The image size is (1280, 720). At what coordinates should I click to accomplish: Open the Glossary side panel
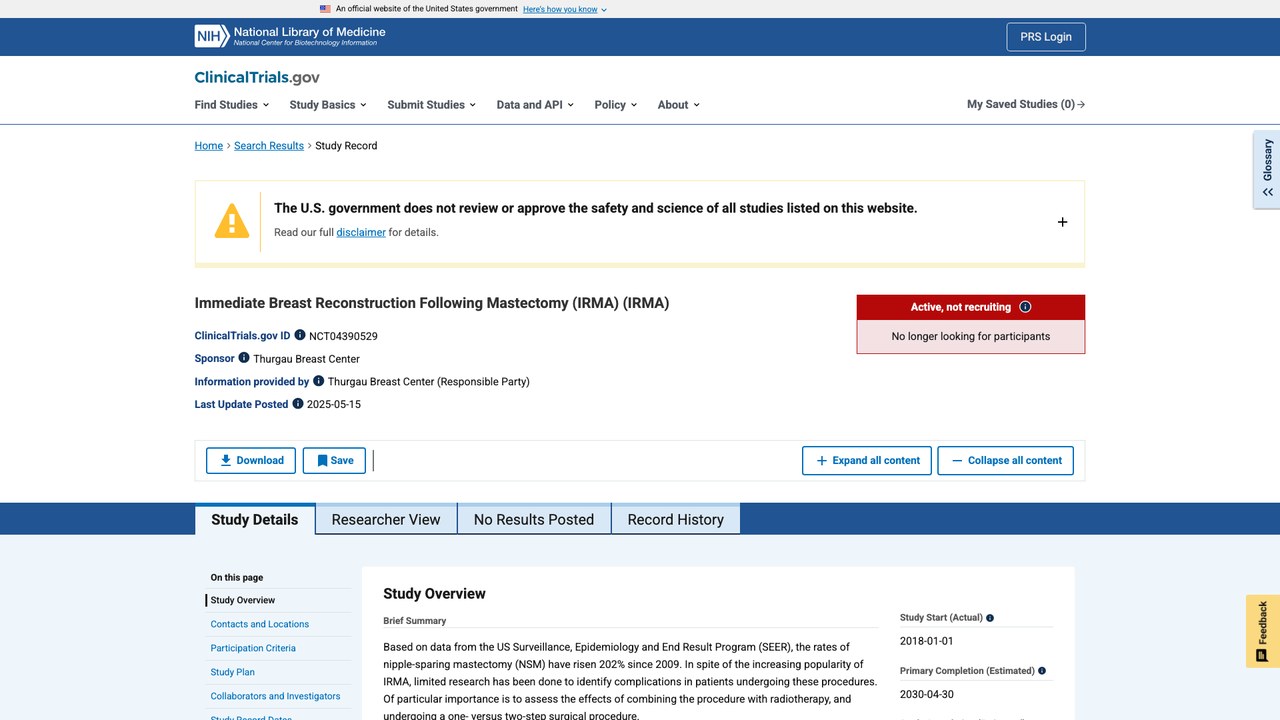[1267, 169]
